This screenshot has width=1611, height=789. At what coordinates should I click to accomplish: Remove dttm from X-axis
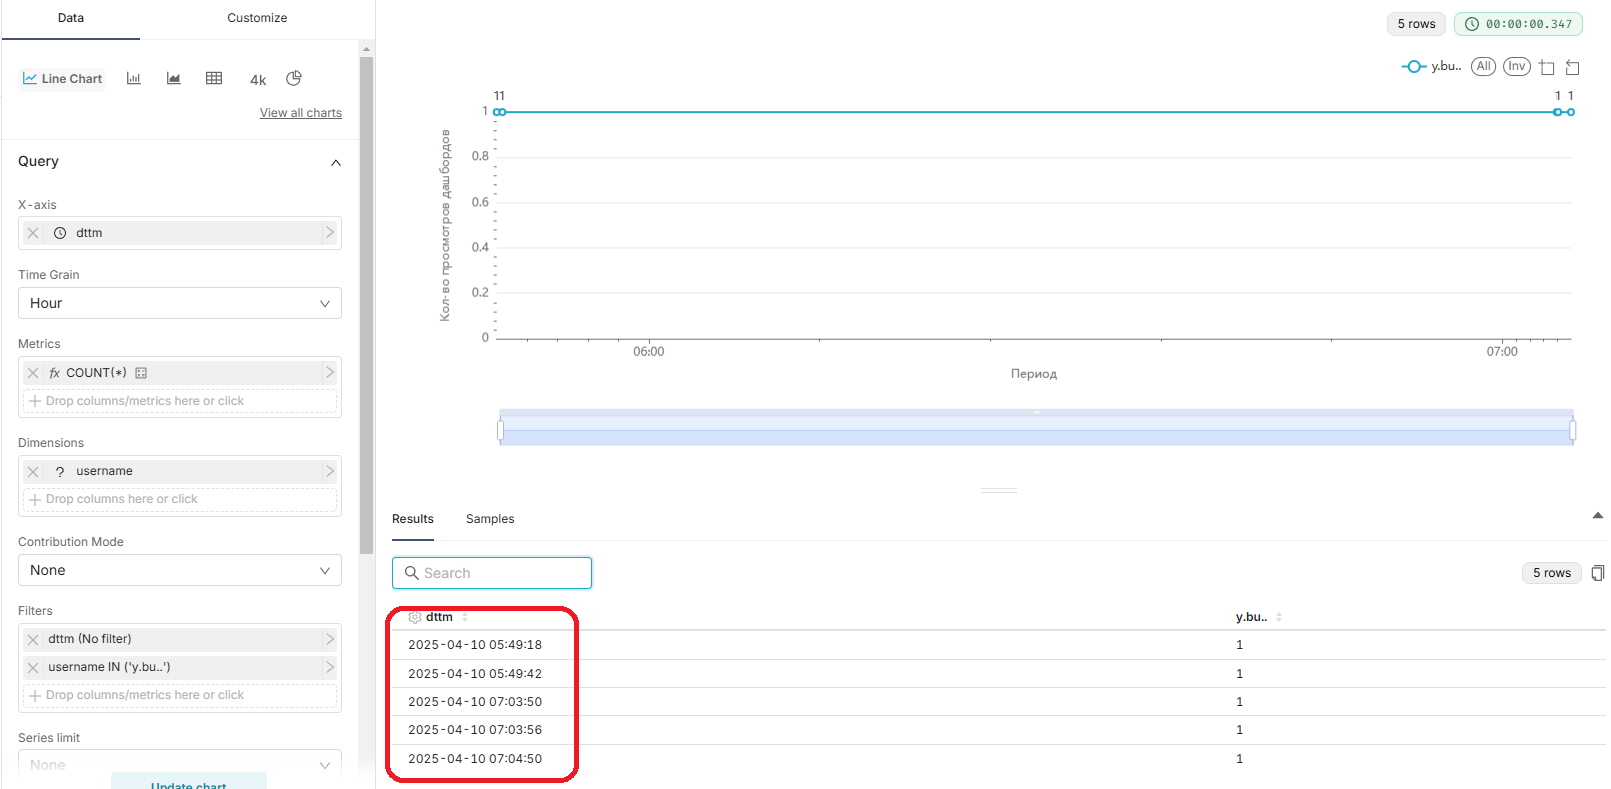click(33, 233)
